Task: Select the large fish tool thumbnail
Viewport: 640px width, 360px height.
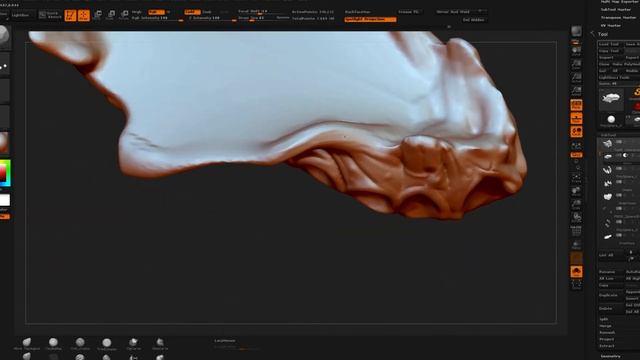Action: pyautogui.click(x=611, y=98)
